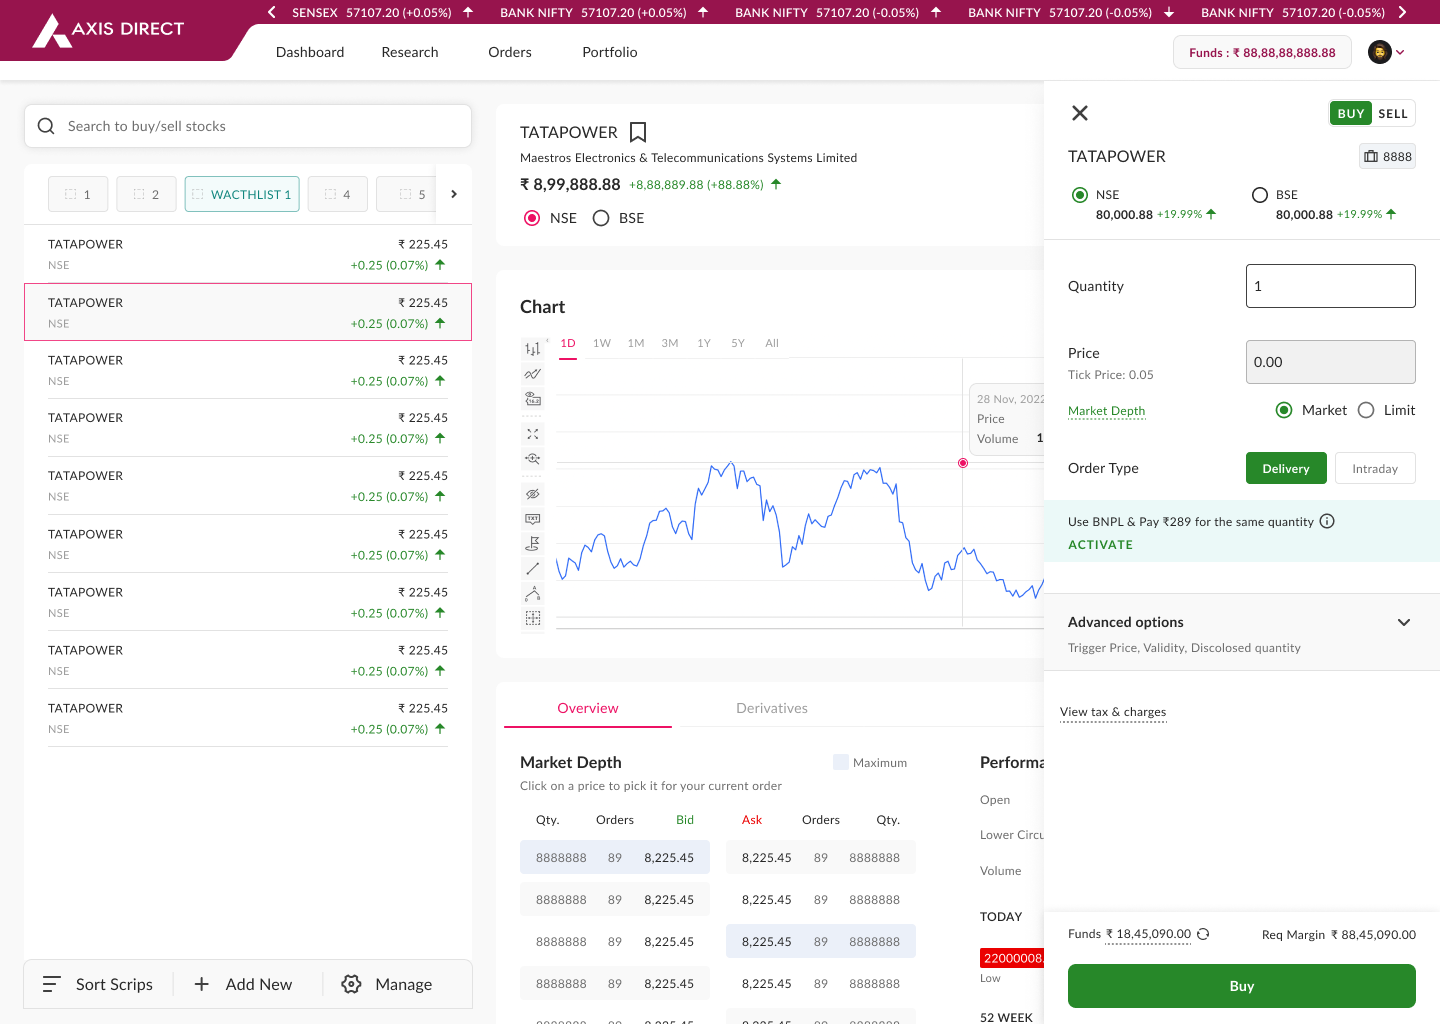Open View tax & charges link
This screenshot has height=1024, width=1440.
1113,712
